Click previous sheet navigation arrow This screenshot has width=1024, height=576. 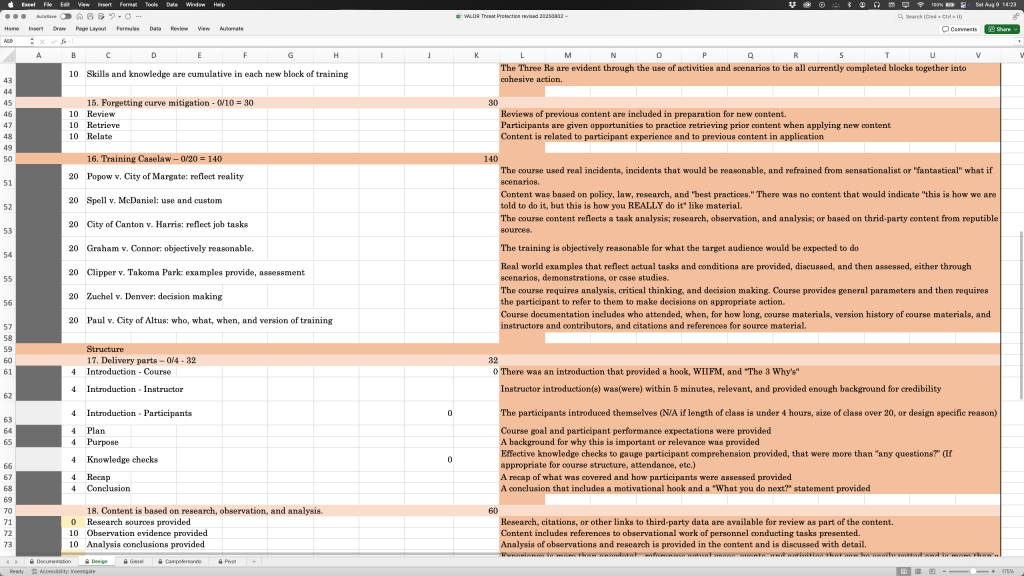pos(8,562)
